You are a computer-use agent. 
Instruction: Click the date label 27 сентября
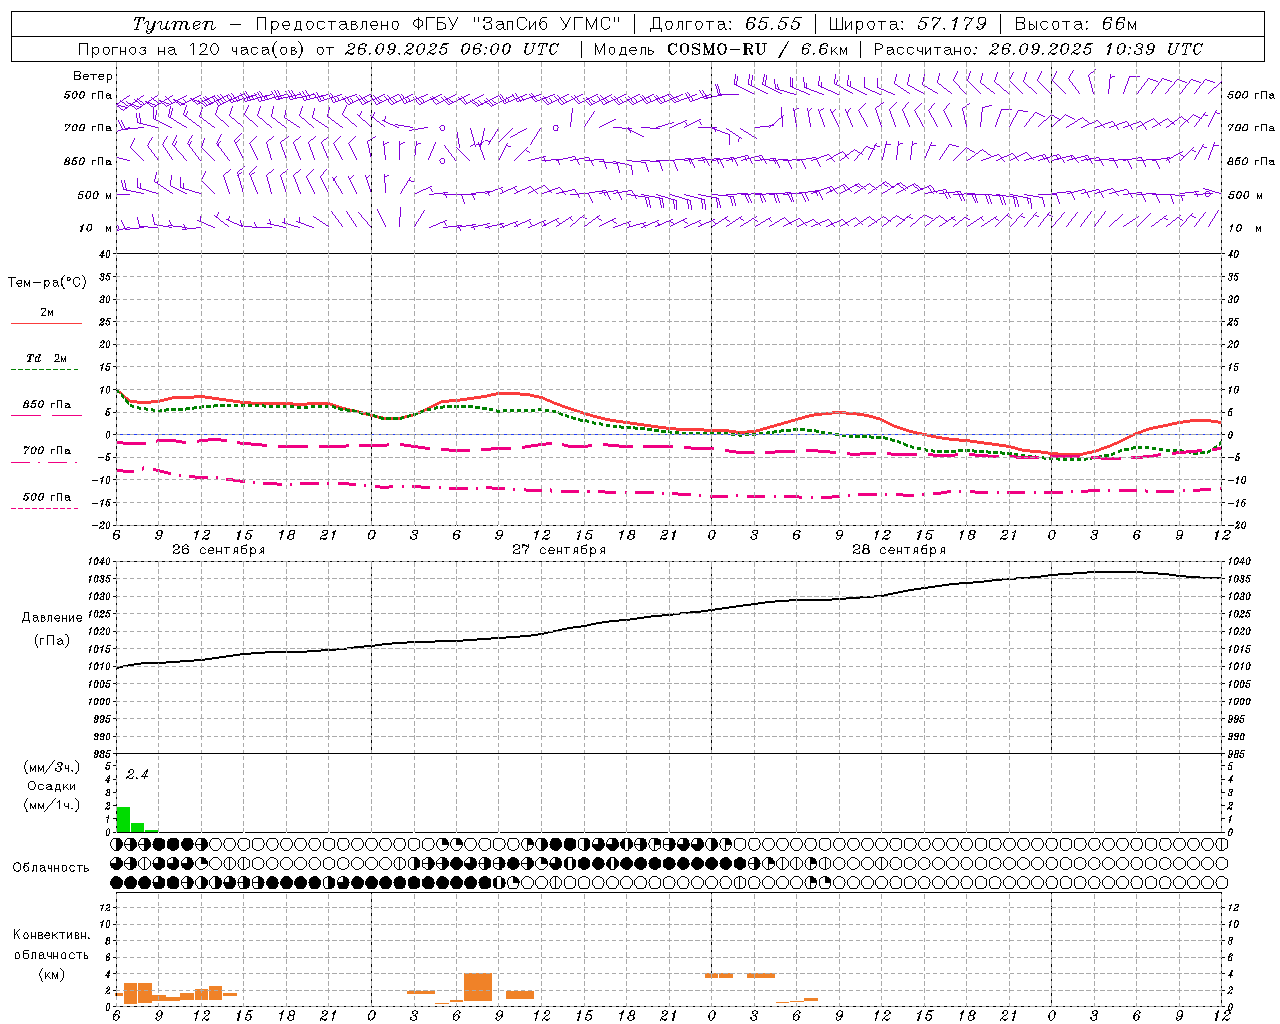point(559,550)
